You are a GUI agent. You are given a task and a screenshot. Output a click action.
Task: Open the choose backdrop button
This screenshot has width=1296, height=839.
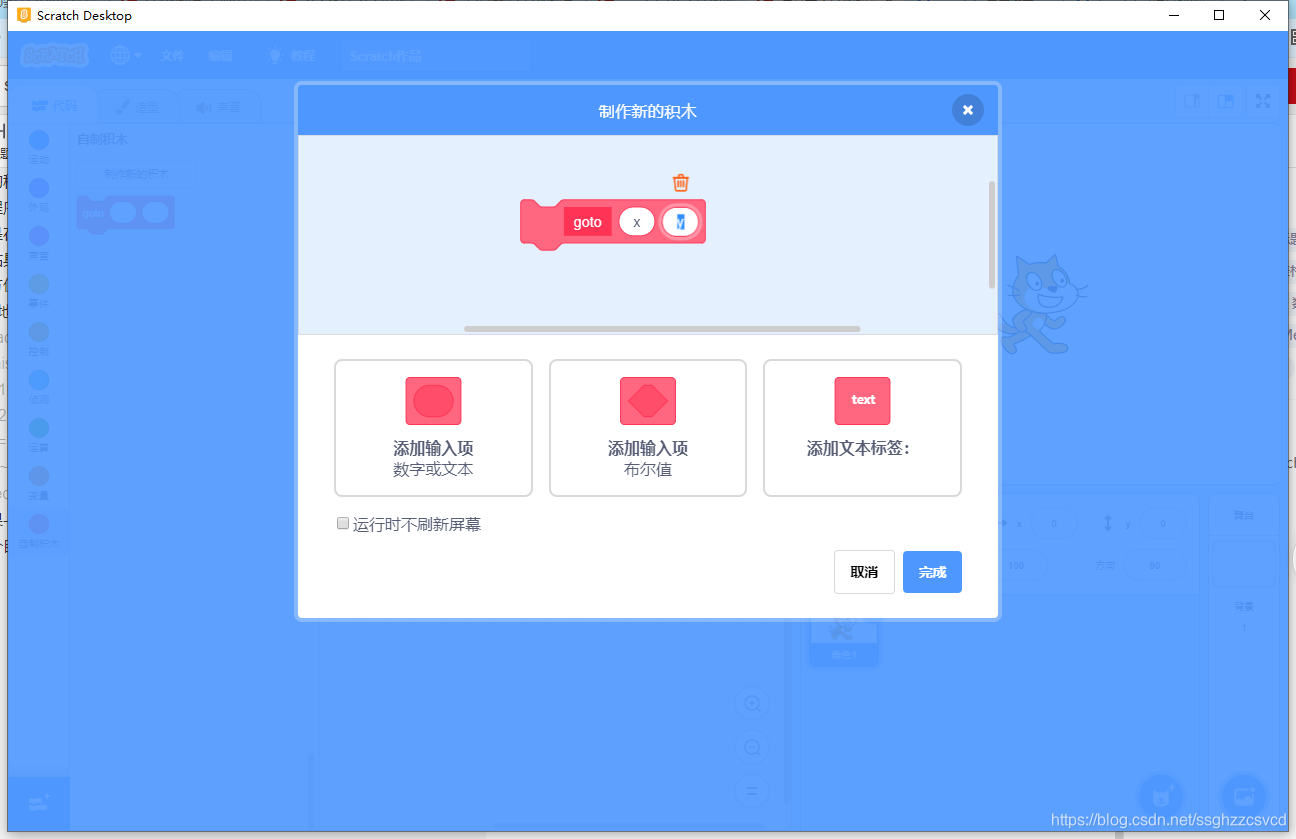(1244, 797)
